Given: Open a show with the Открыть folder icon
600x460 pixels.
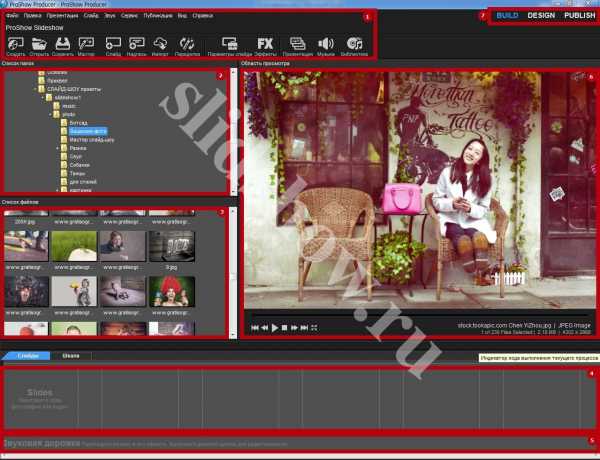Looking at the screenshot, I should pyautogui.click(x=39, y=44).
